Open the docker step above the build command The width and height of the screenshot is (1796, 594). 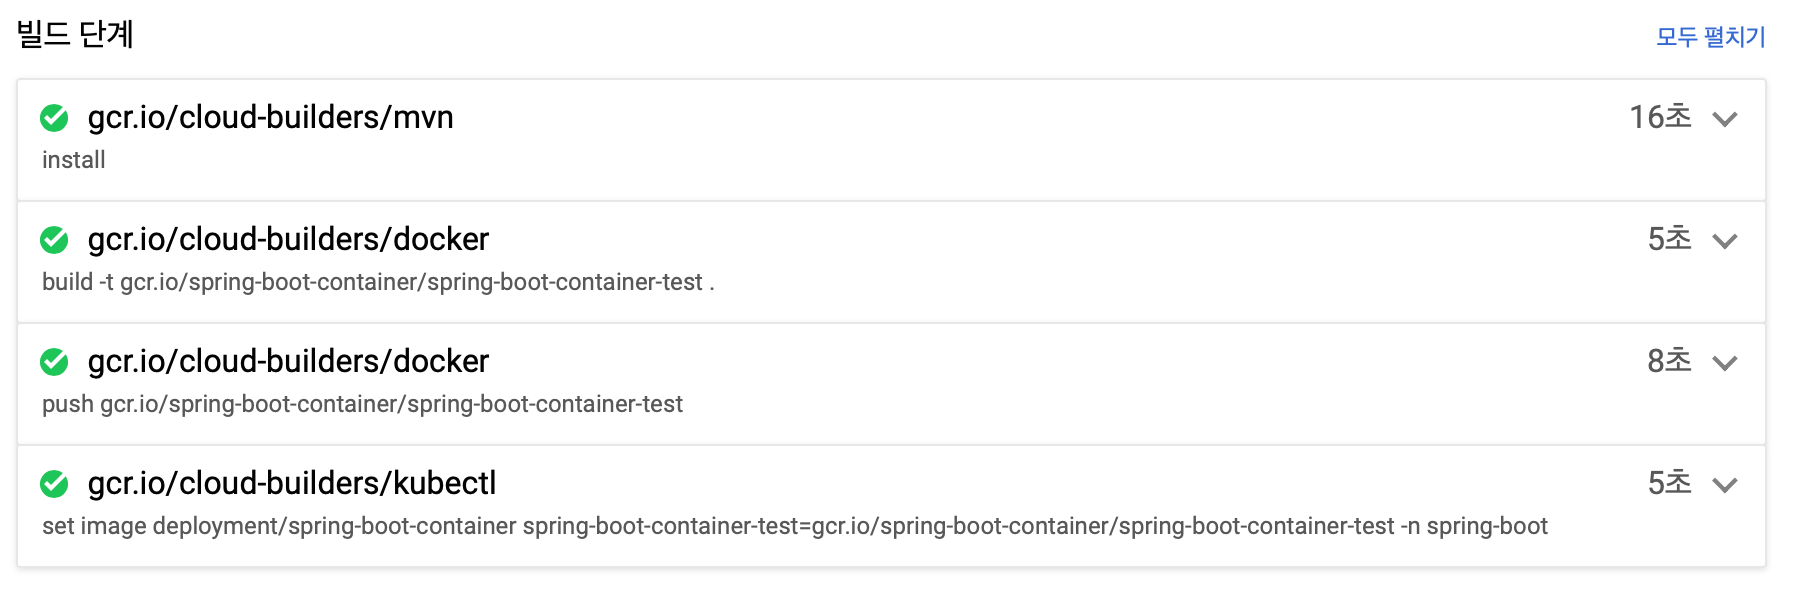(x=288, y=239)
